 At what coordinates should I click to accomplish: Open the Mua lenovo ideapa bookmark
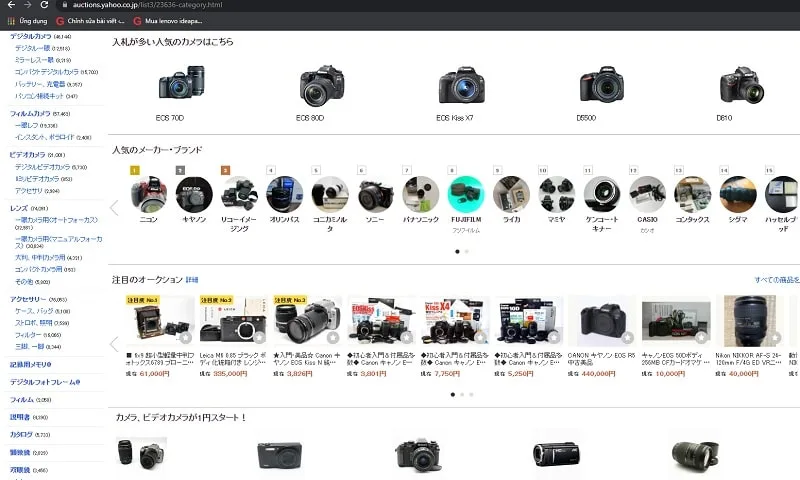tap(168, 21)
